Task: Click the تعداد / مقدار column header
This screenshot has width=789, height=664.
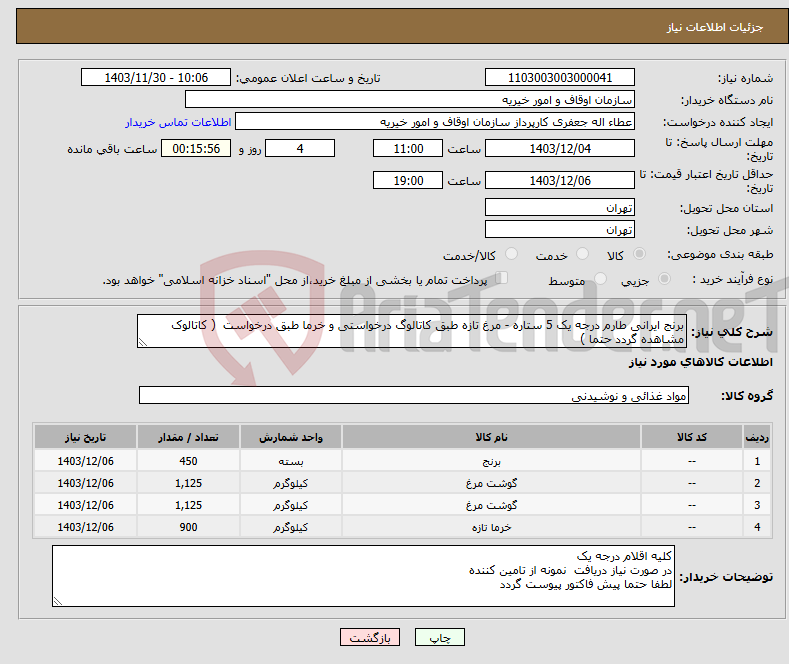Action: coord(188,437)
